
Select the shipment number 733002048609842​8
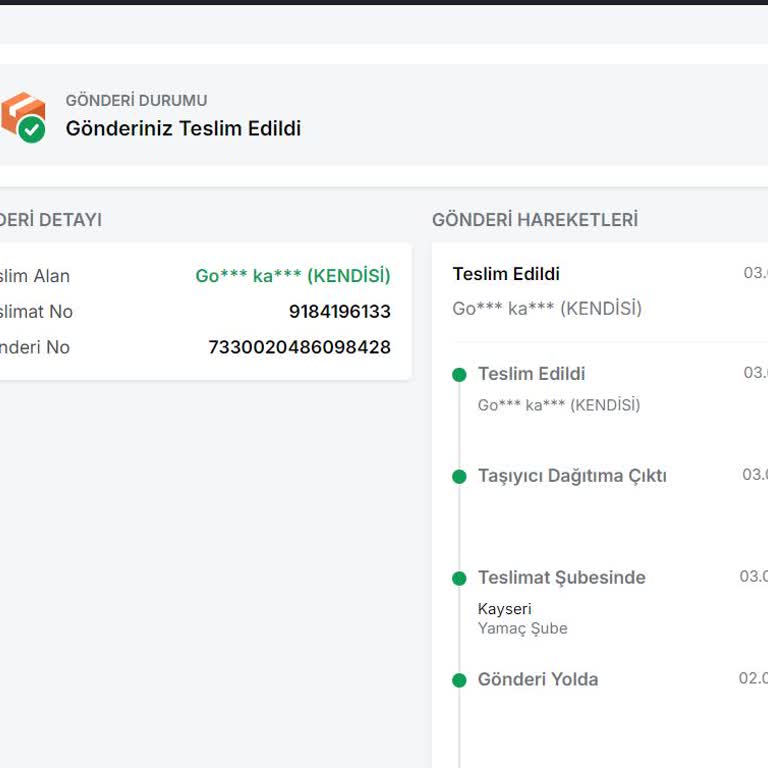(x=299, y=347)
